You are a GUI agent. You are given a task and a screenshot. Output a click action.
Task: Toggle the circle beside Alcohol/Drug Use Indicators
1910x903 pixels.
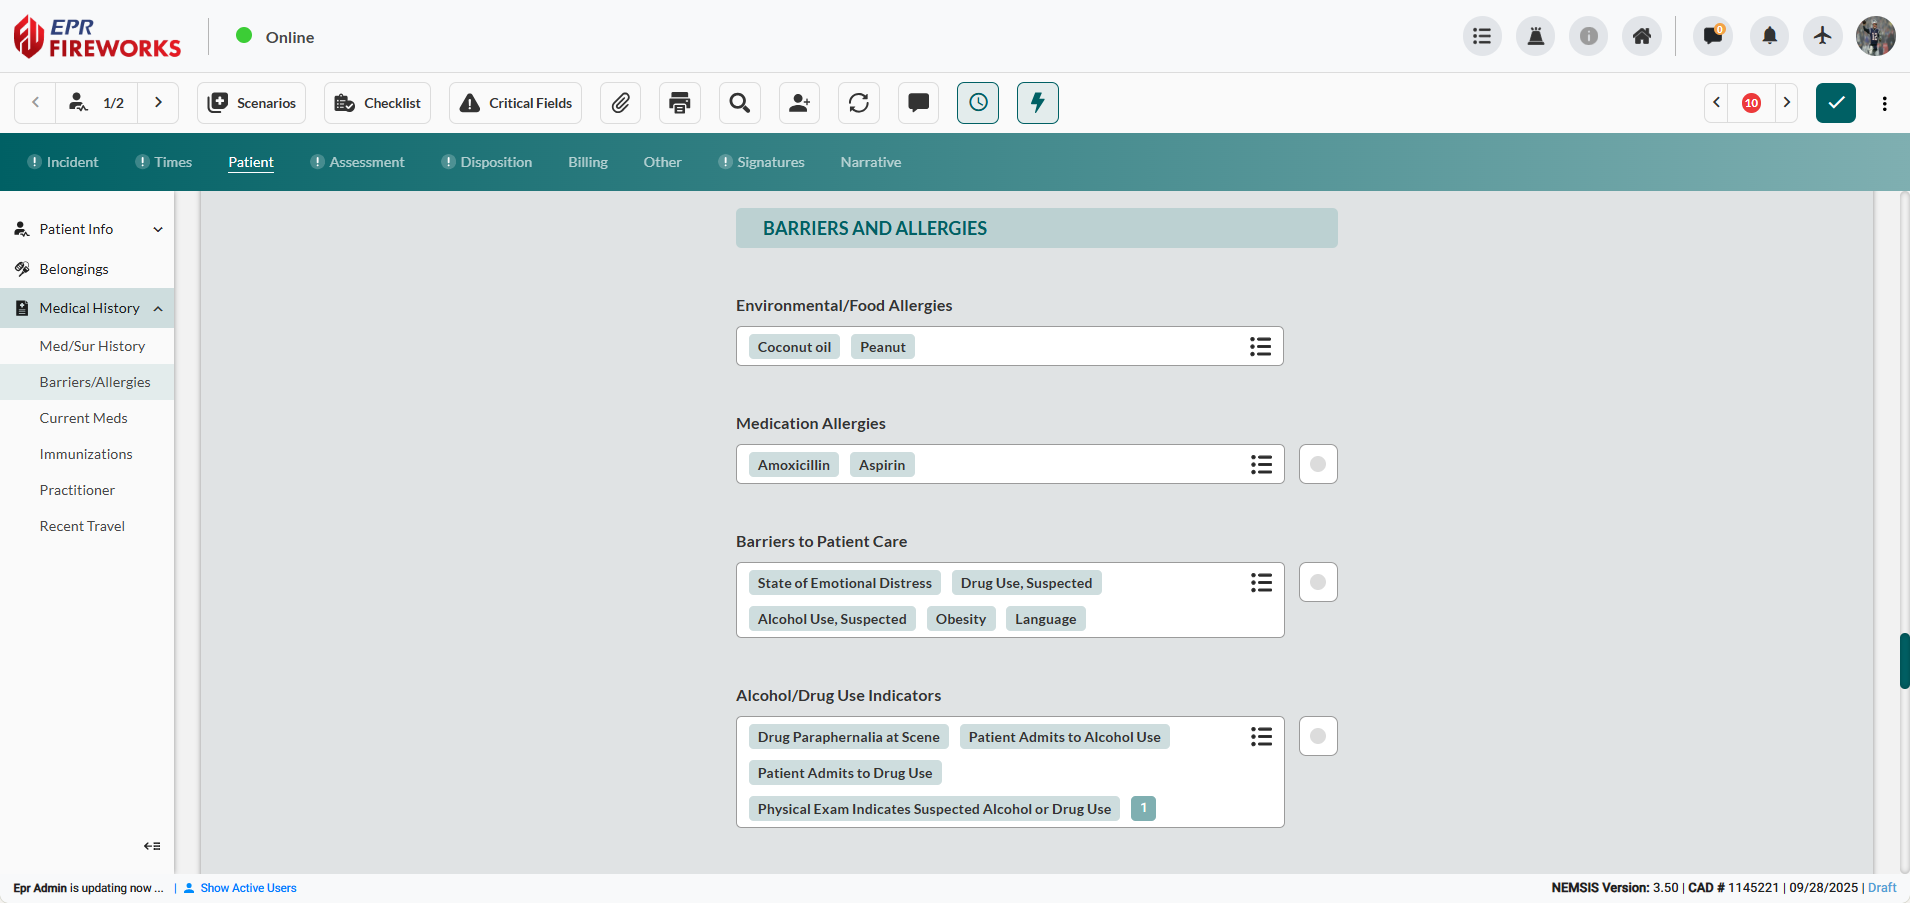click(1318, 736)
